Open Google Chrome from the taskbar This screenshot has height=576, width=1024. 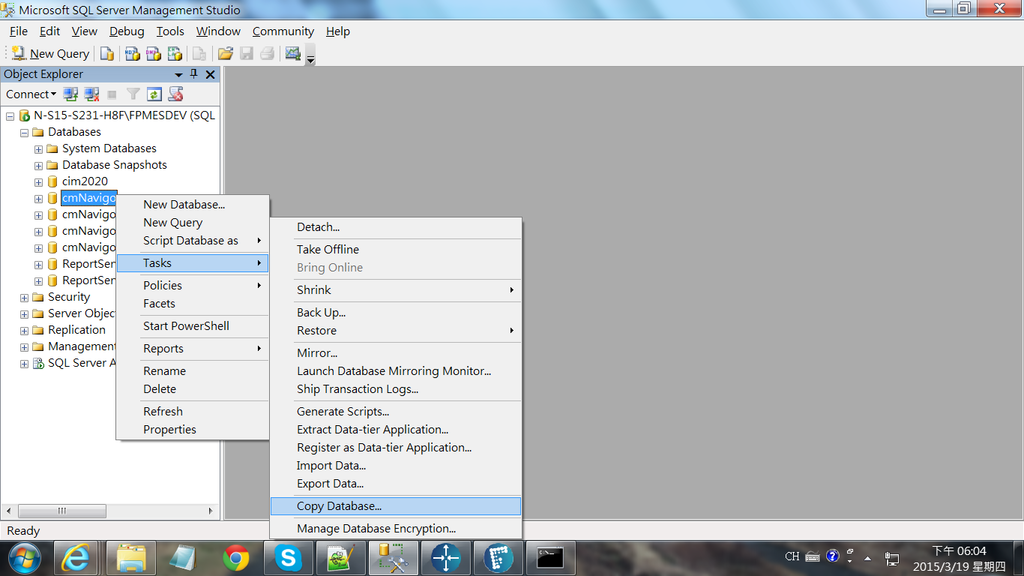(x=236, y=559)
